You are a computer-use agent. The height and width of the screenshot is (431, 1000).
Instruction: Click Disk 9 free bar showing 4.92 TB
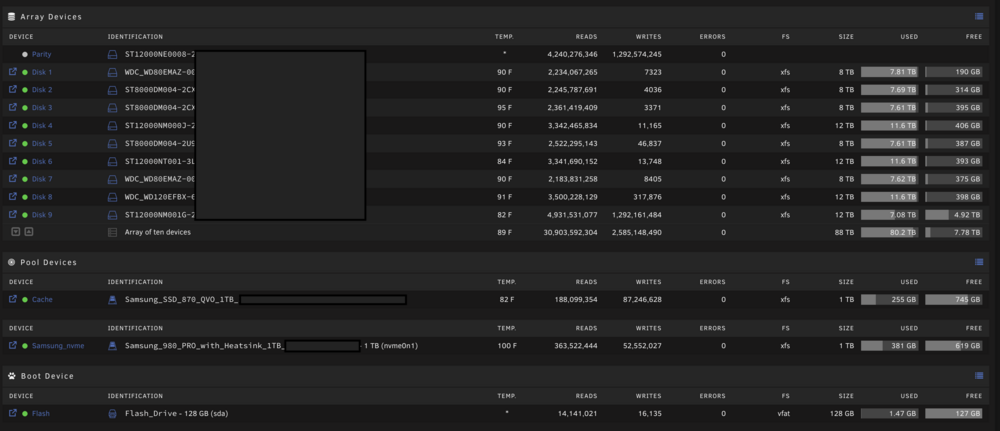[x=954, y=215]
